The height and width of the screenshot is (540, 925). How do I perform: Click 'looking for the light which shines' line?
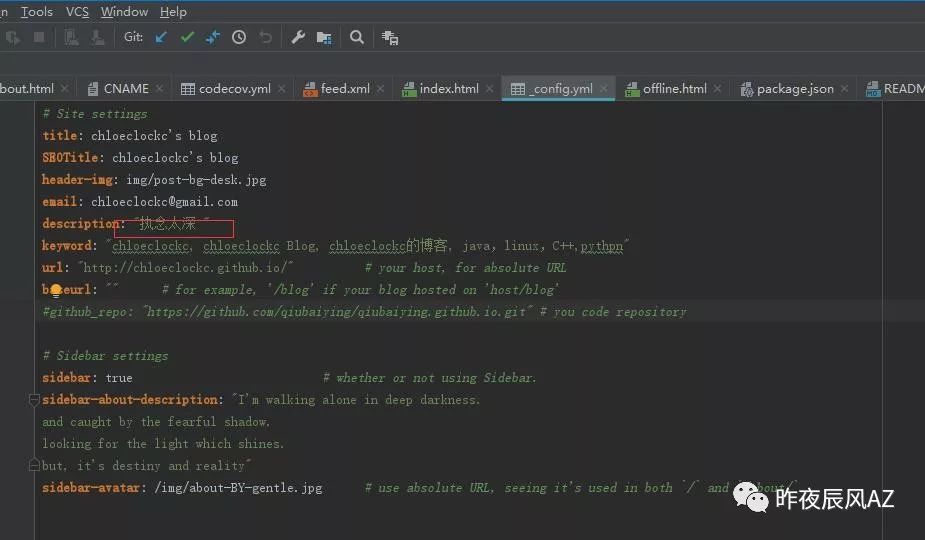click(163, 444)
